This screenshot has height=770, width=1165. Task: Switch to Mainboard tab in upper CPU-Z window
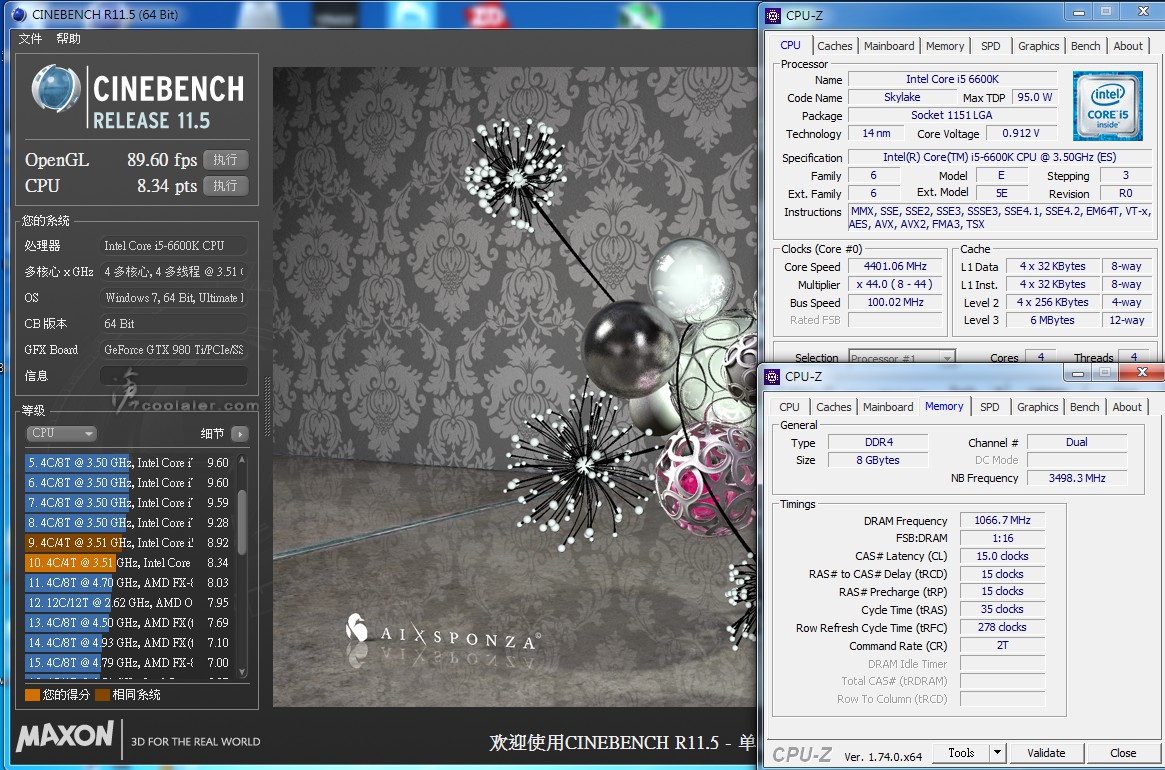point(889,46)
